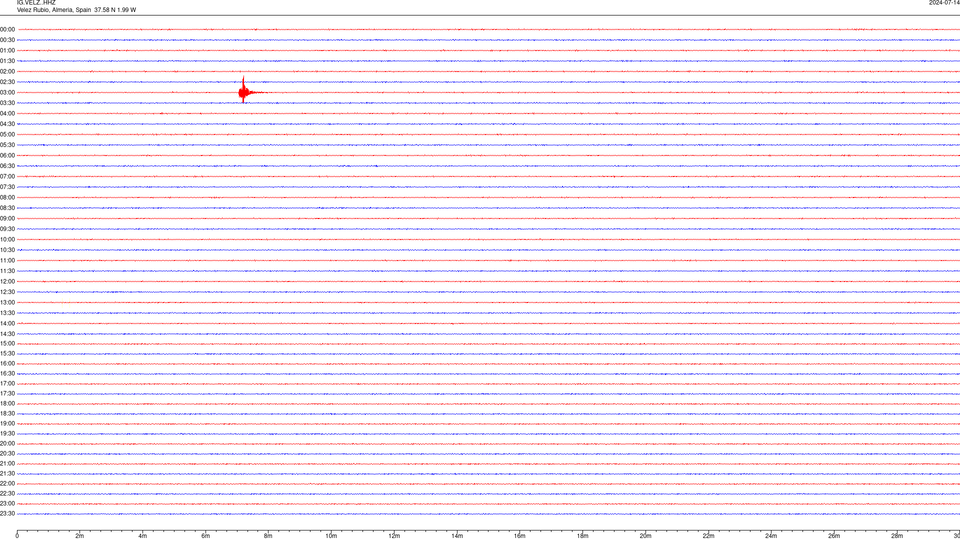Click the 18m mark on the minutes axis

coord(583,536)
